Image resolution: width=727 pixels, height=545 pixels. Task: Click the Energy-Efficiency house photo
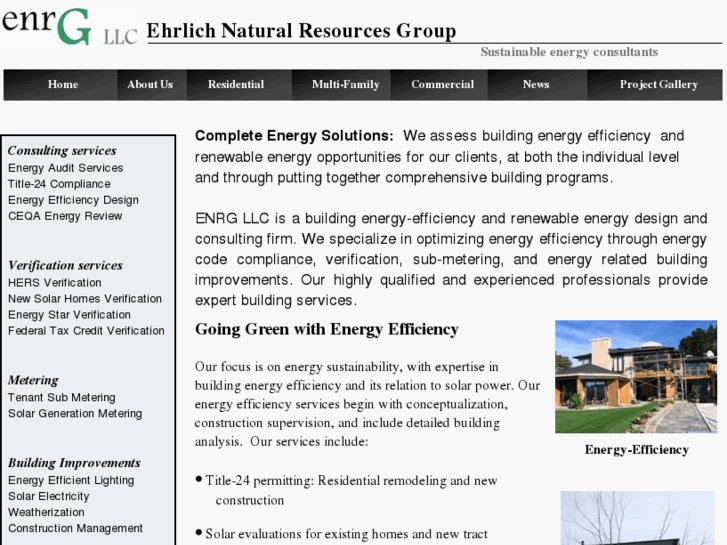tap(636, 377)
